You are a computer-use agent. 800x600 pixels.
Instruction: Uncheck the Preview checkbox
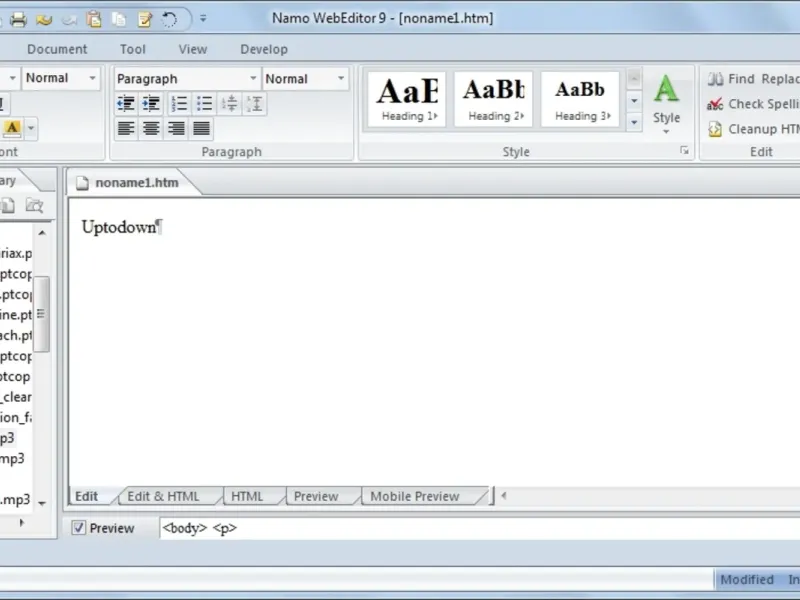[79, 528]
